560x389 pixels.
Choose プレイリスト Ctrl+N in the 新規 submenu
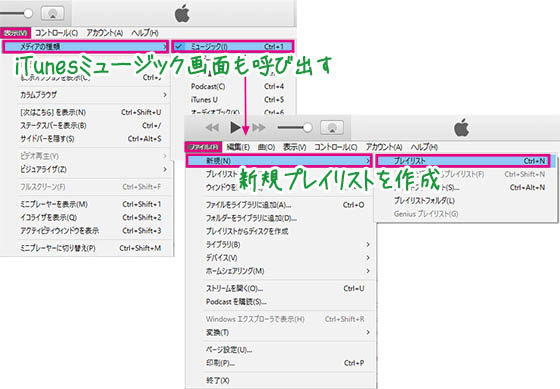(x=463, y=161)
